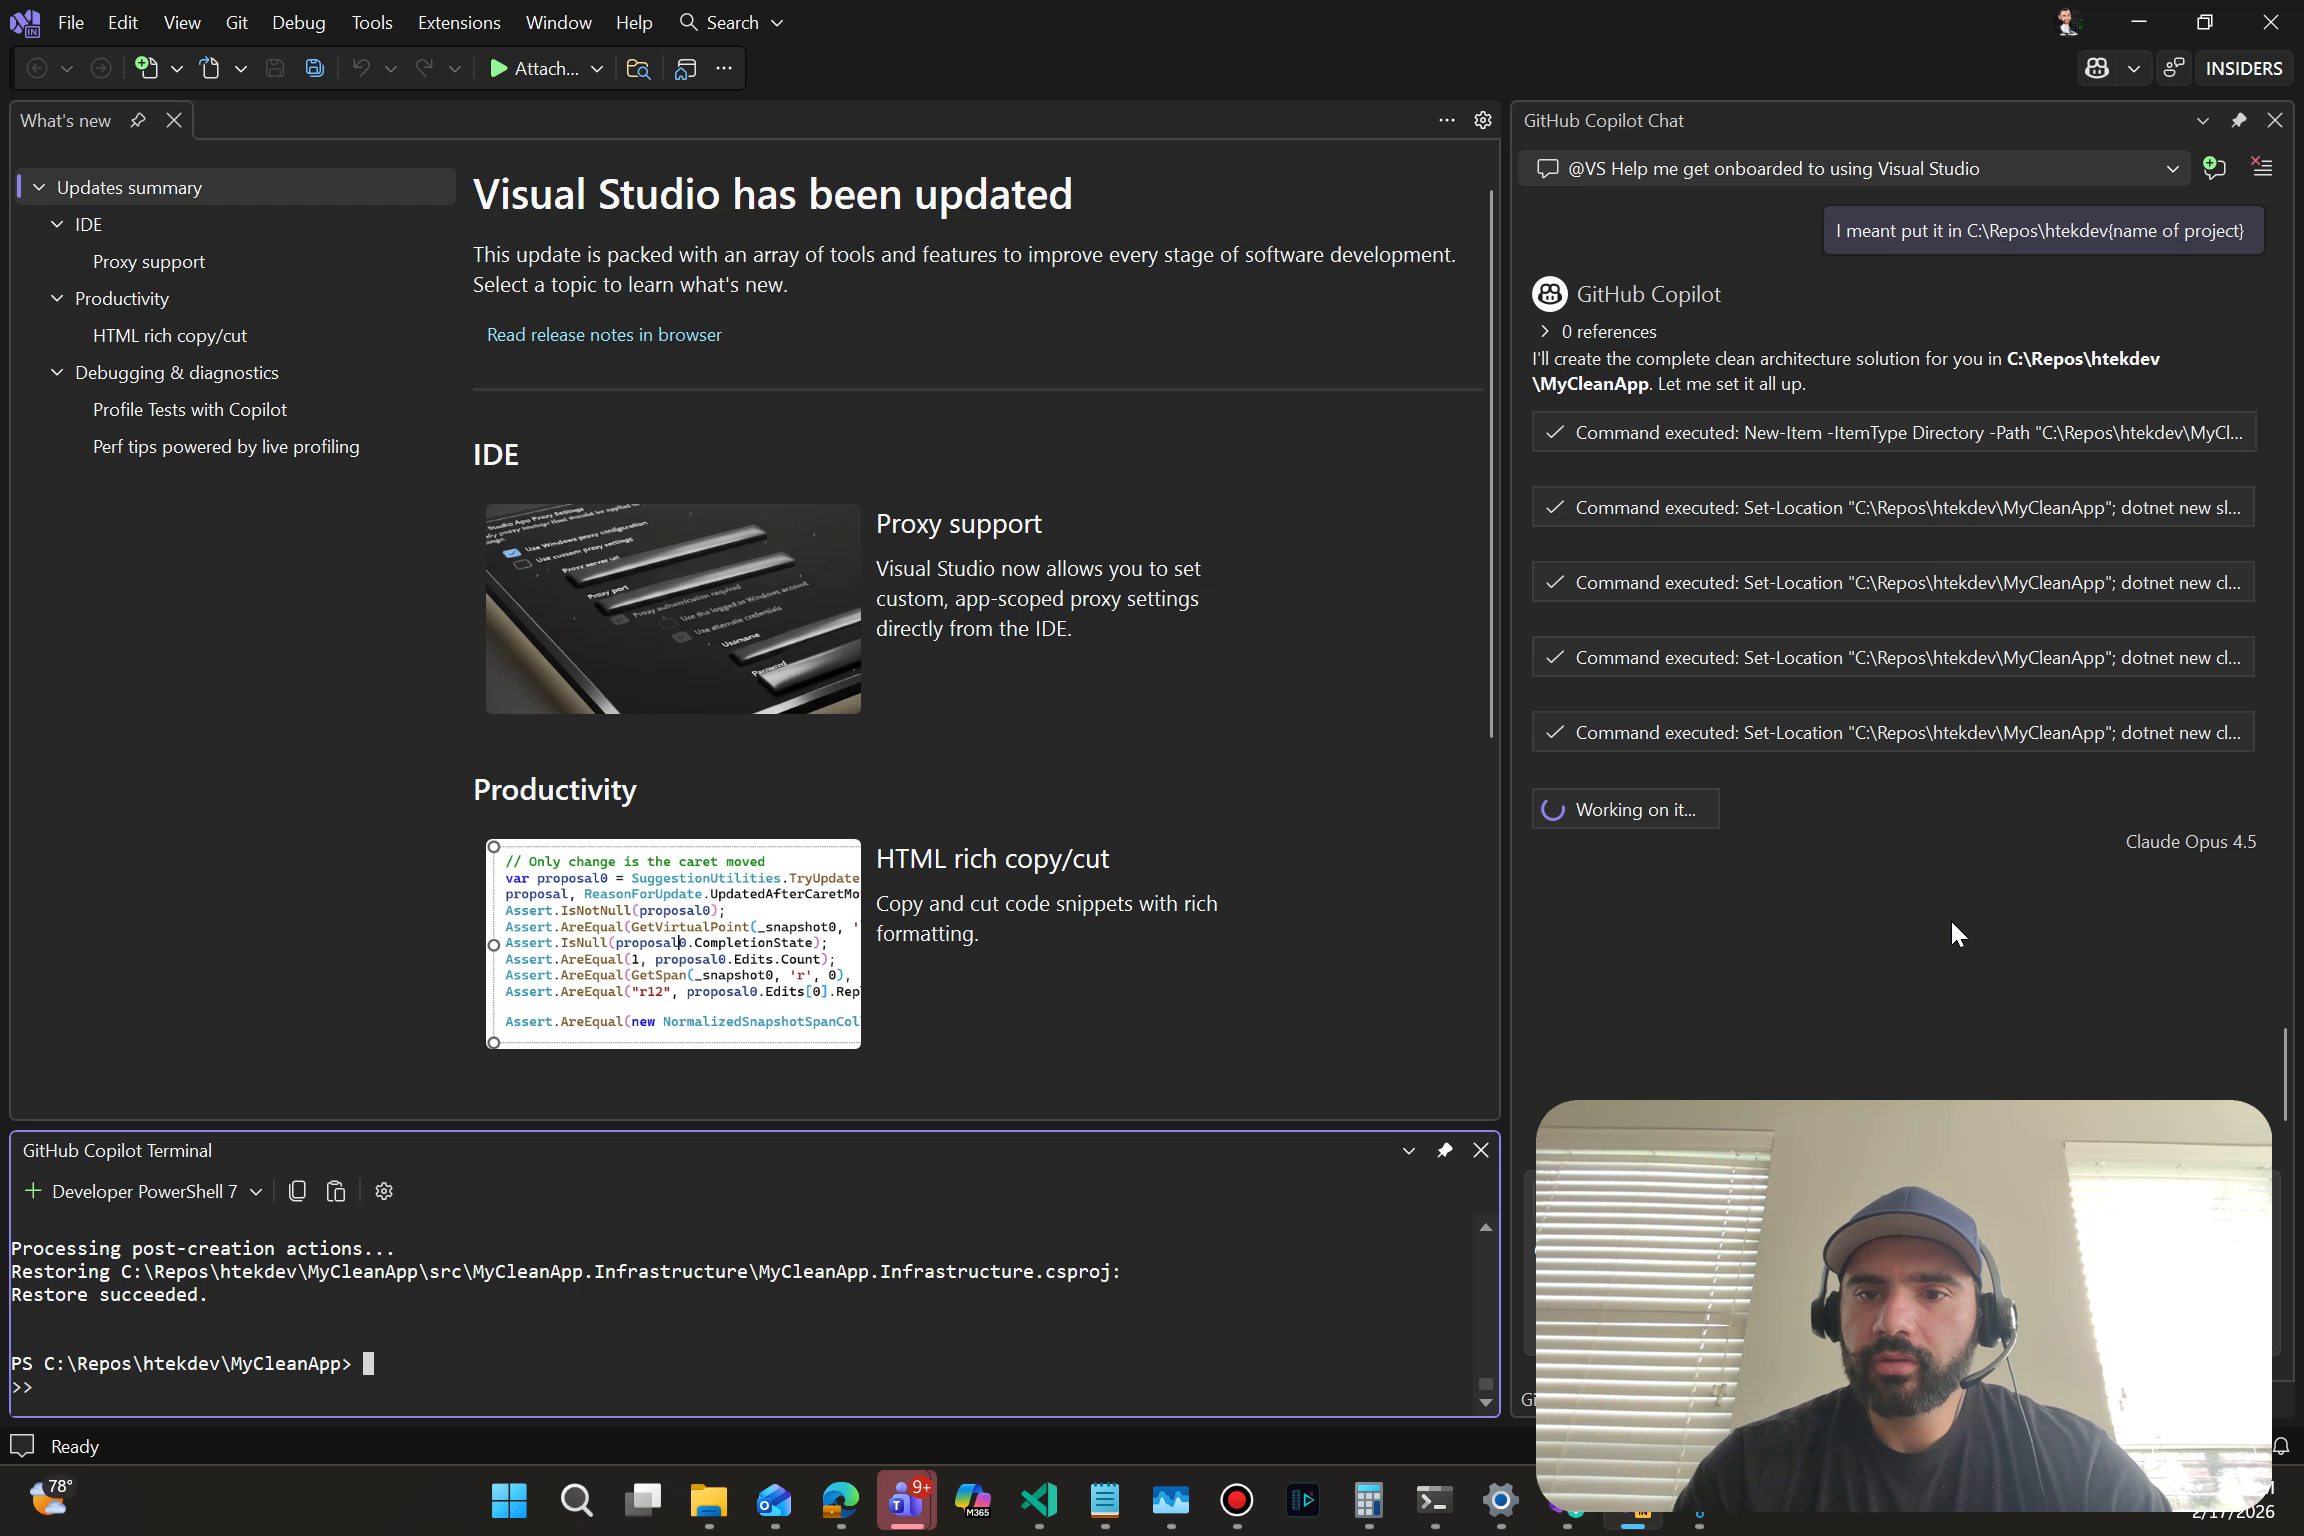Open the Attach button dropdown arrow
Viewport: 2304px width, 1536px height.
coord(597,68)
